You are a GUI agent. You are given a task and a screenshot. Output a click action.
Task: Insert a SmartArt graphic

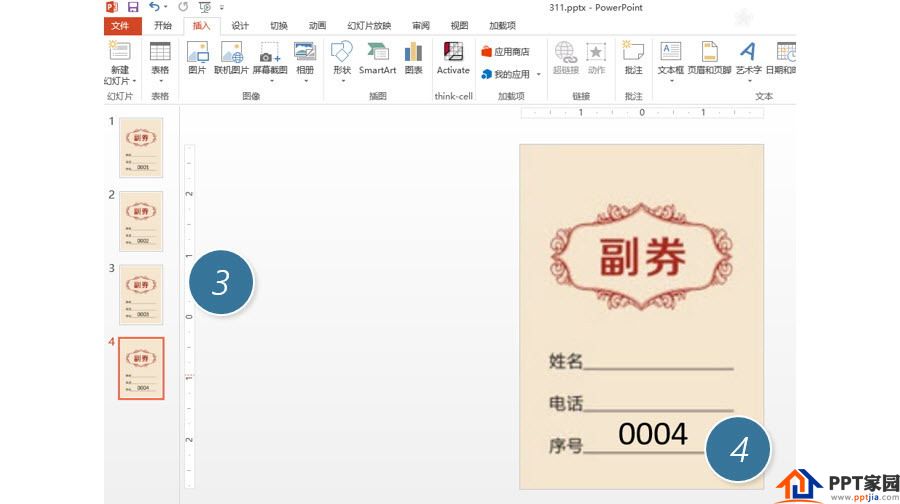(378, 58)
